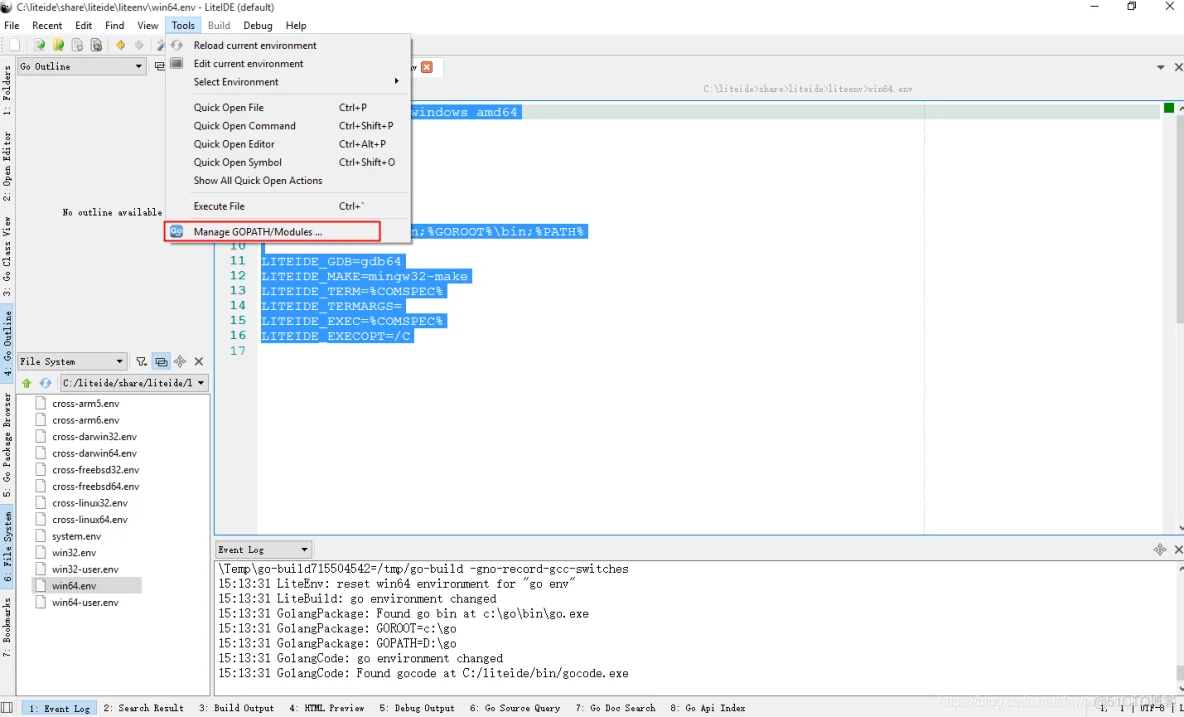Viewport: 1184px width, 717px height.
Task: Toggle sync-with-editor button in File System panel
Action: (x=161, y=362)
